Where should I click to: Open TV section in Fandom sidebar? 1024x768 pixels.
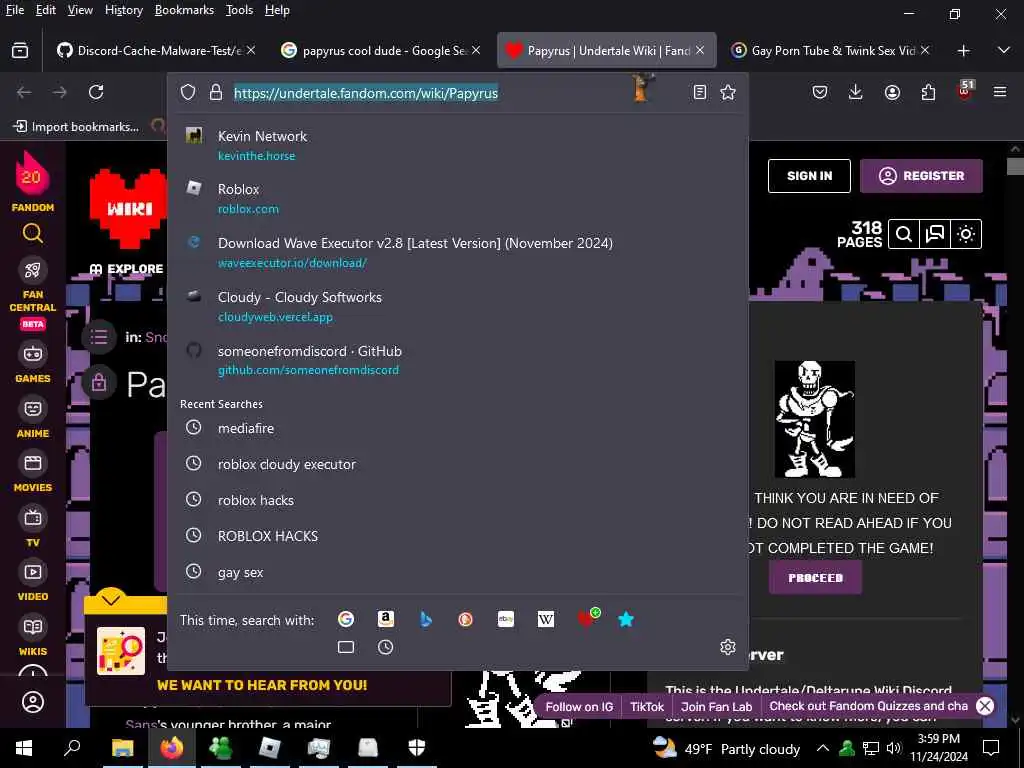point(33,526)
